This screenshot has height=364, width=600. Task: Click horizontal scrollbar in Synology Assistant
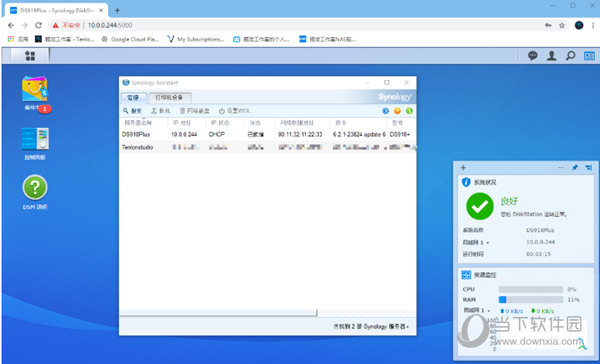(218, 313)
